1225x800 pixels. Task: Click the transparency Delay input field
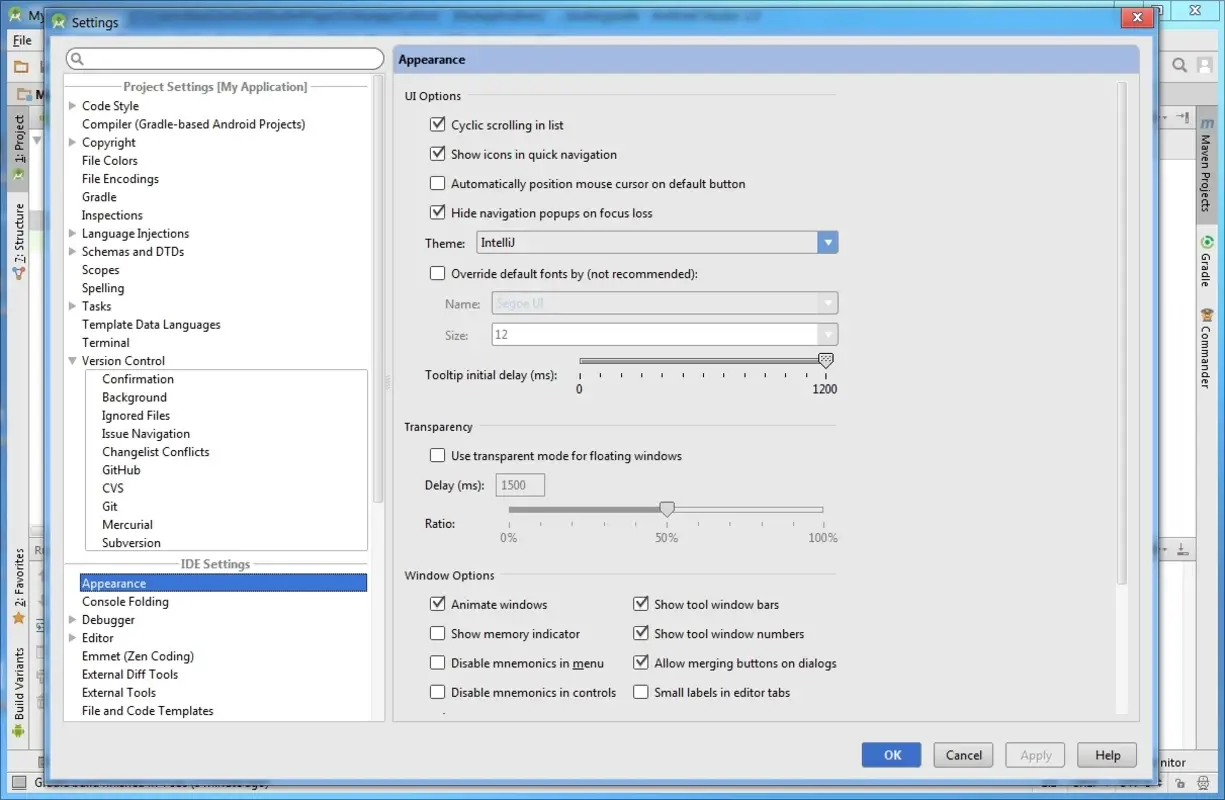point(519,484)
